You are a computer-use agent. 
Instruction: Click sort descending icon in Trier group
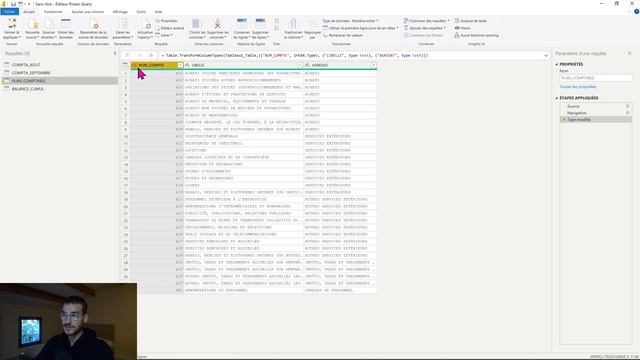click(x=277, y=28)
